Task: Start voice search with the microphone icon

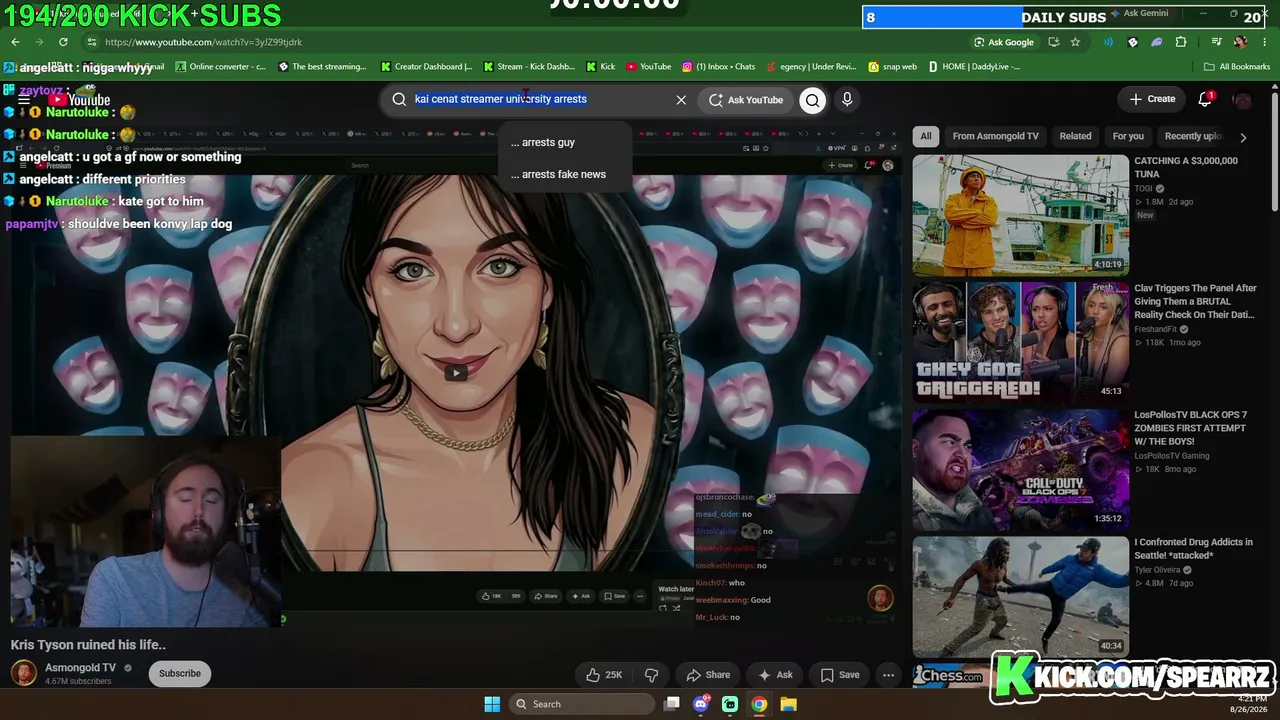Action: pos(847,100)
